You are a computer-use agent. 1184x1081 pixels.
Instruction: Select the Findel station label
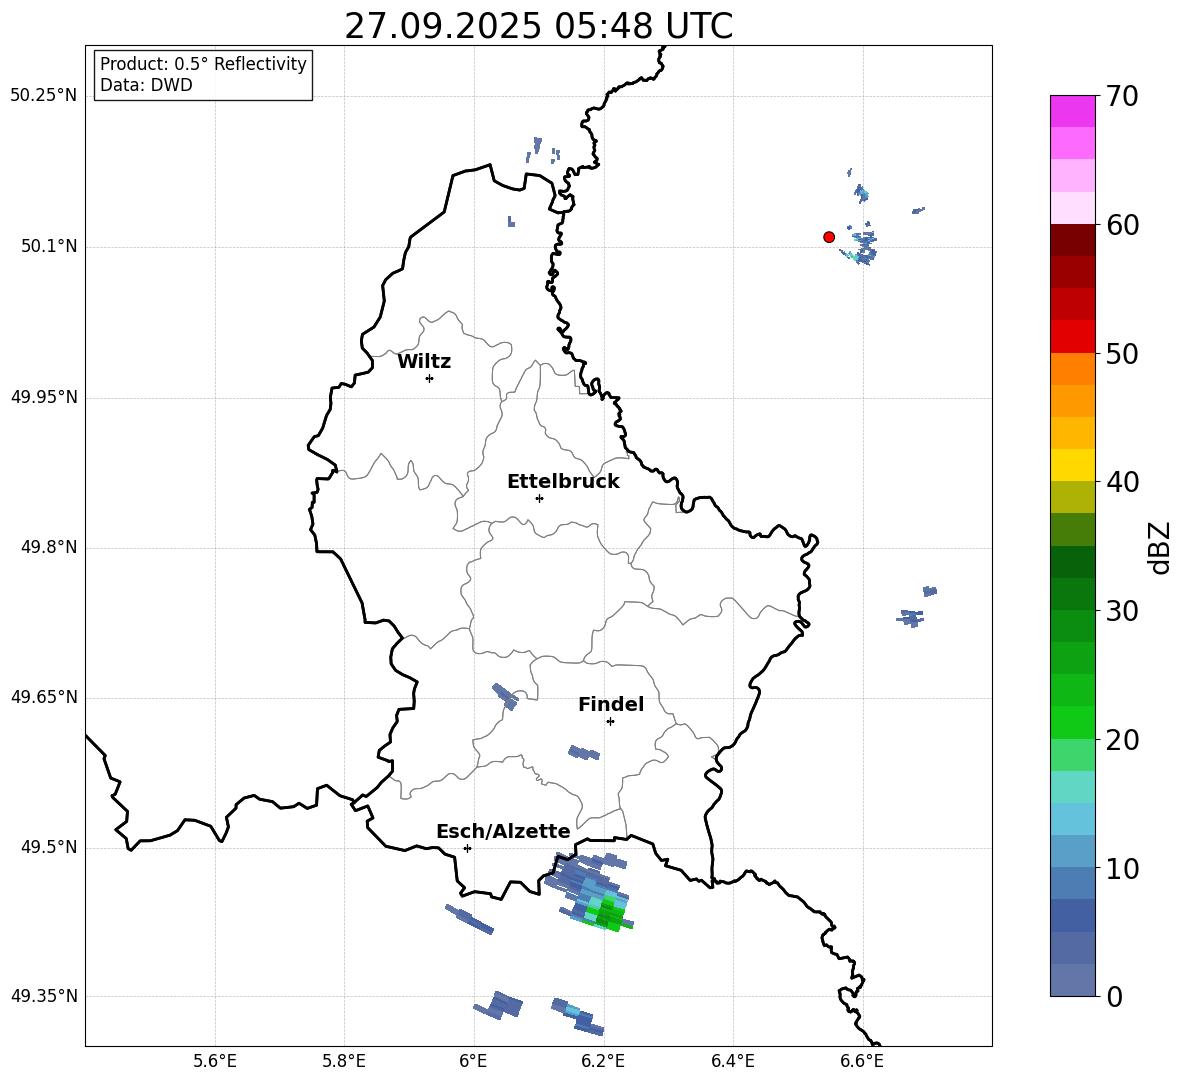pyautogui.click(x=611, y=704)
